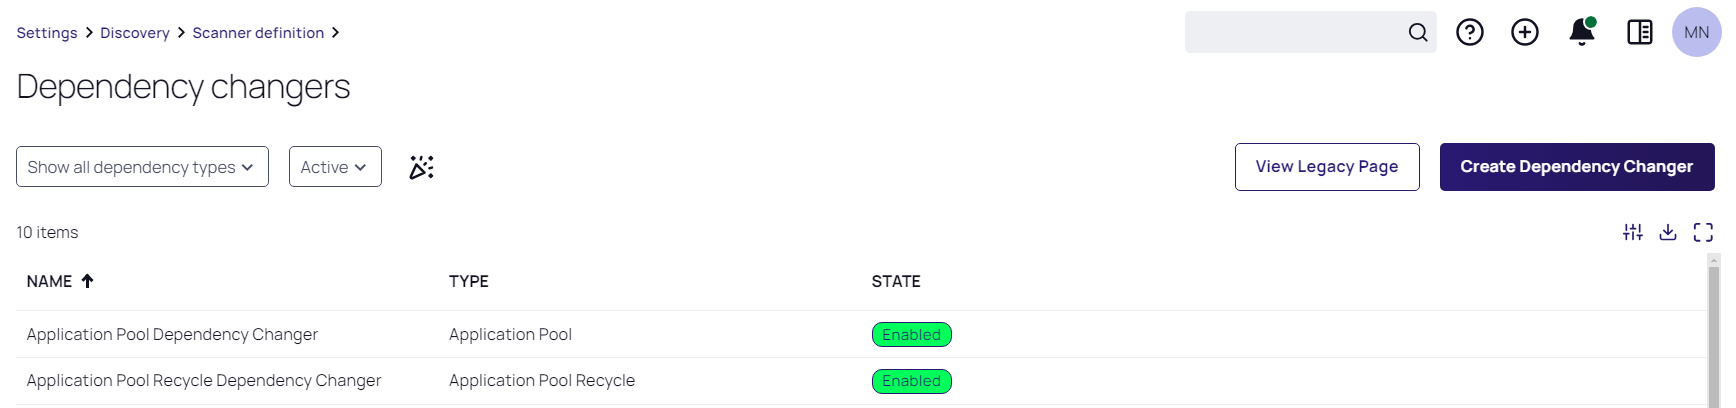
Task: Go to Discovery breadcrumb
Action: point(135,33)
